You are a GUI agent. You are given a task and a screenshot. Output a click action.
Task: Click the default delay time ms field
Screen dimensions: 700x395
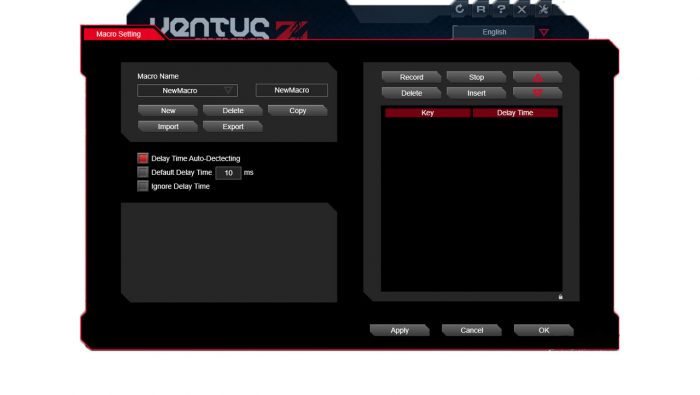click(228, 173)
